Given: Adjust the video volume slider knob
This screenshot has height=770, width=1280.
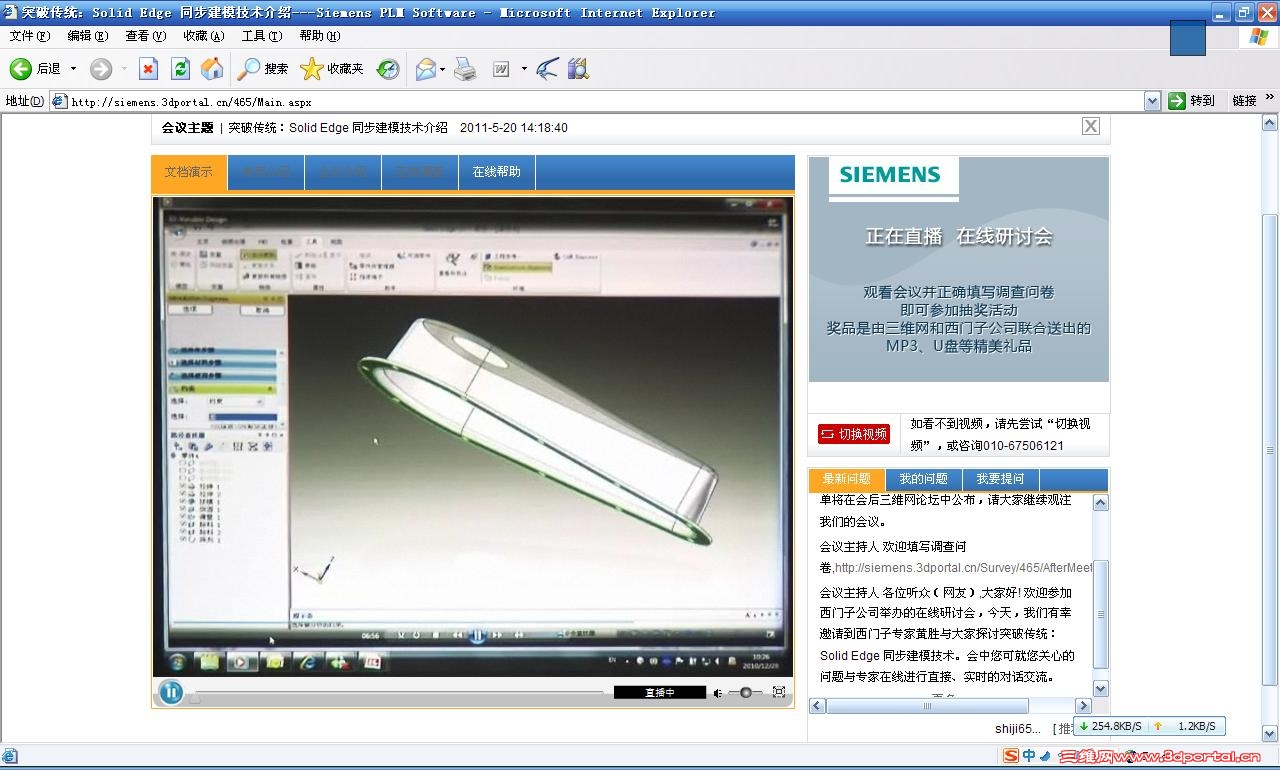Looking at the screenshot, I should tap(746, 692).
